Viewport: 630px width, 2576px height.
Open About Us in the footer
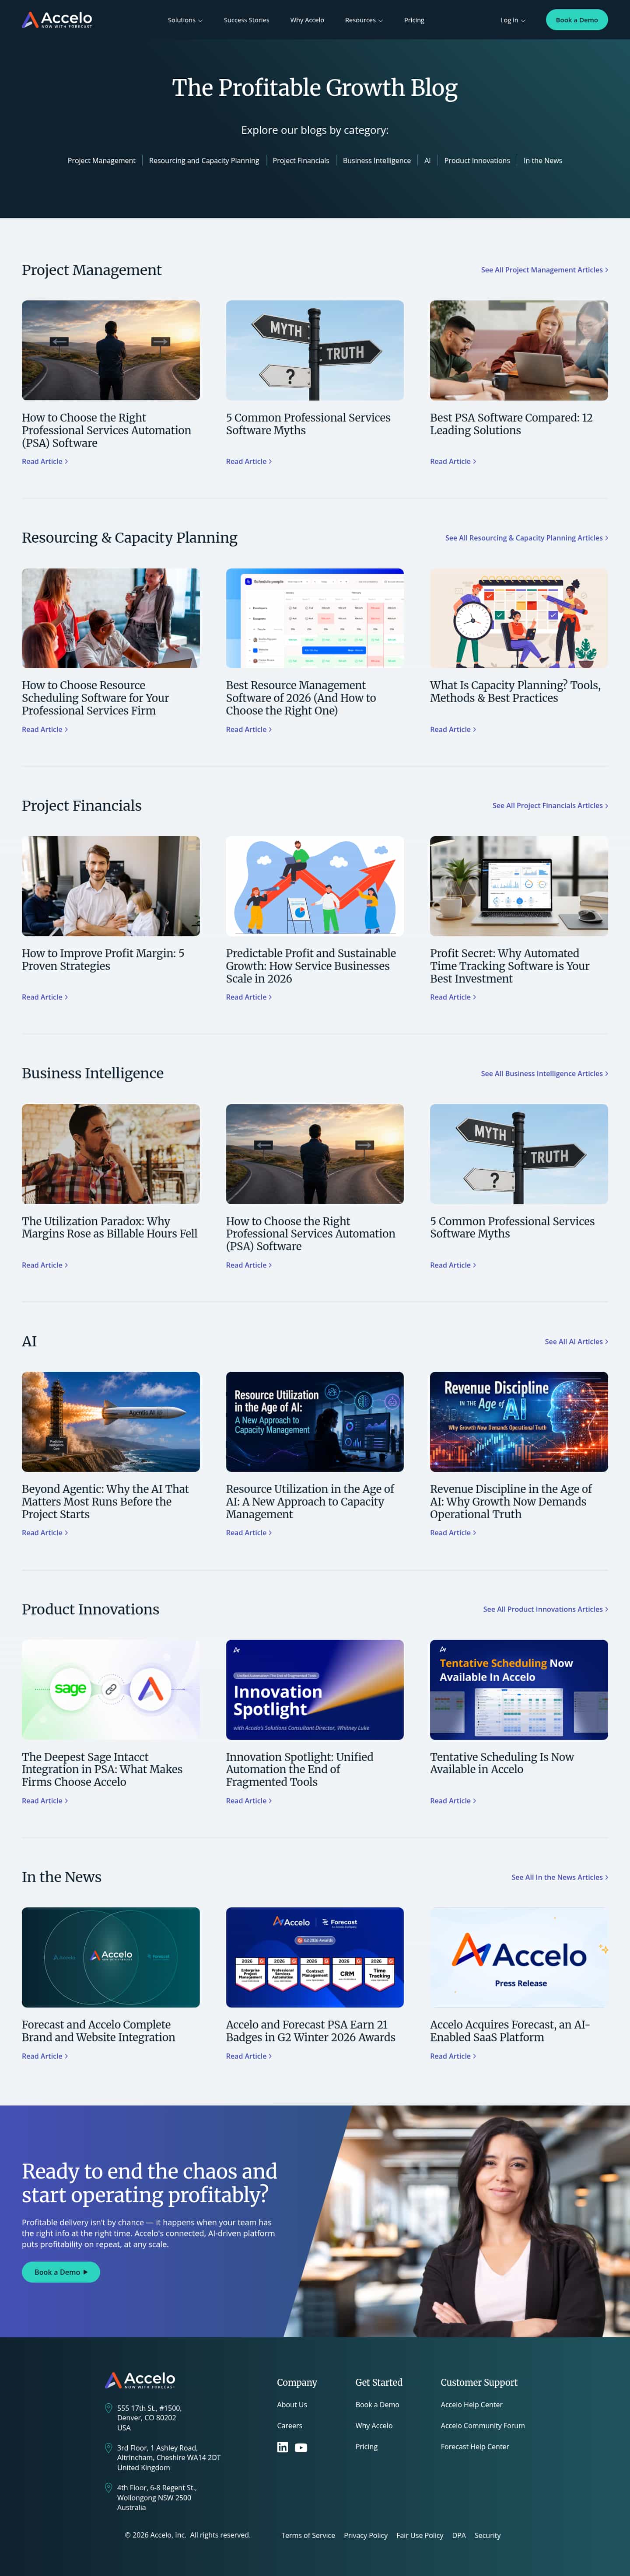tap(292, 2405)
